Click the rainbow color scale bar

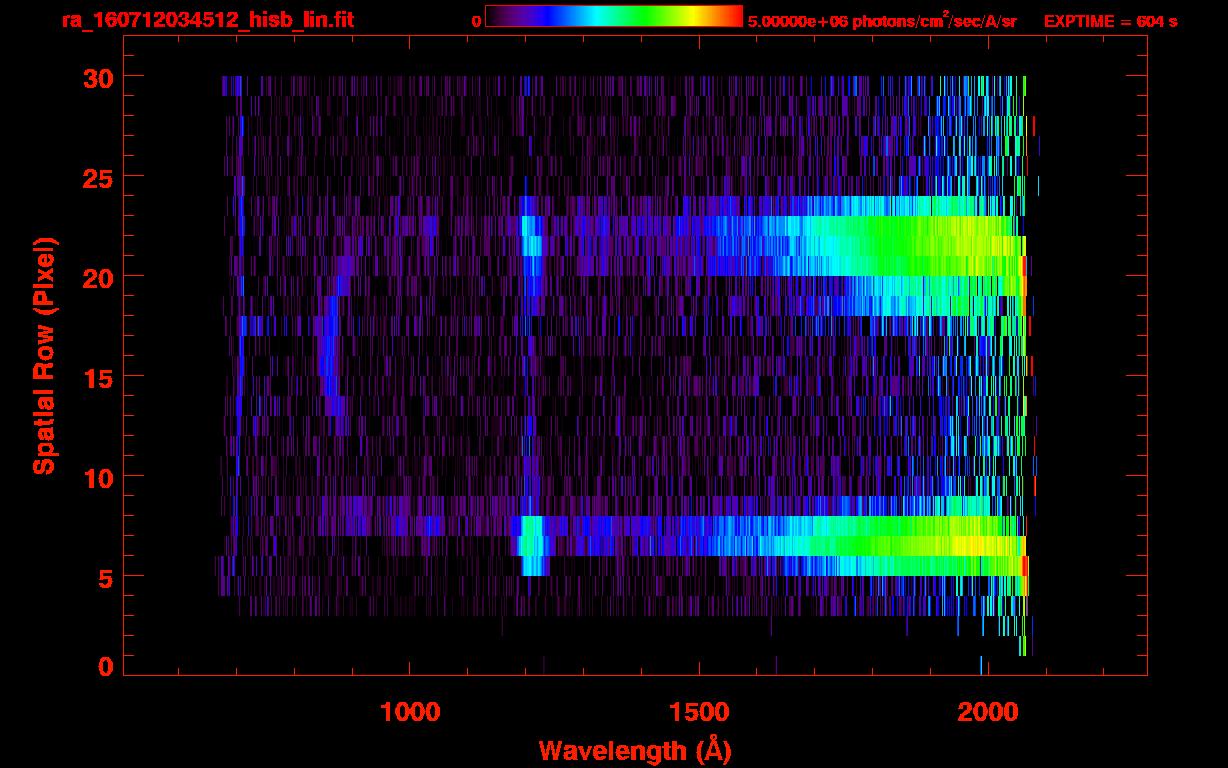tap(614, 17)
